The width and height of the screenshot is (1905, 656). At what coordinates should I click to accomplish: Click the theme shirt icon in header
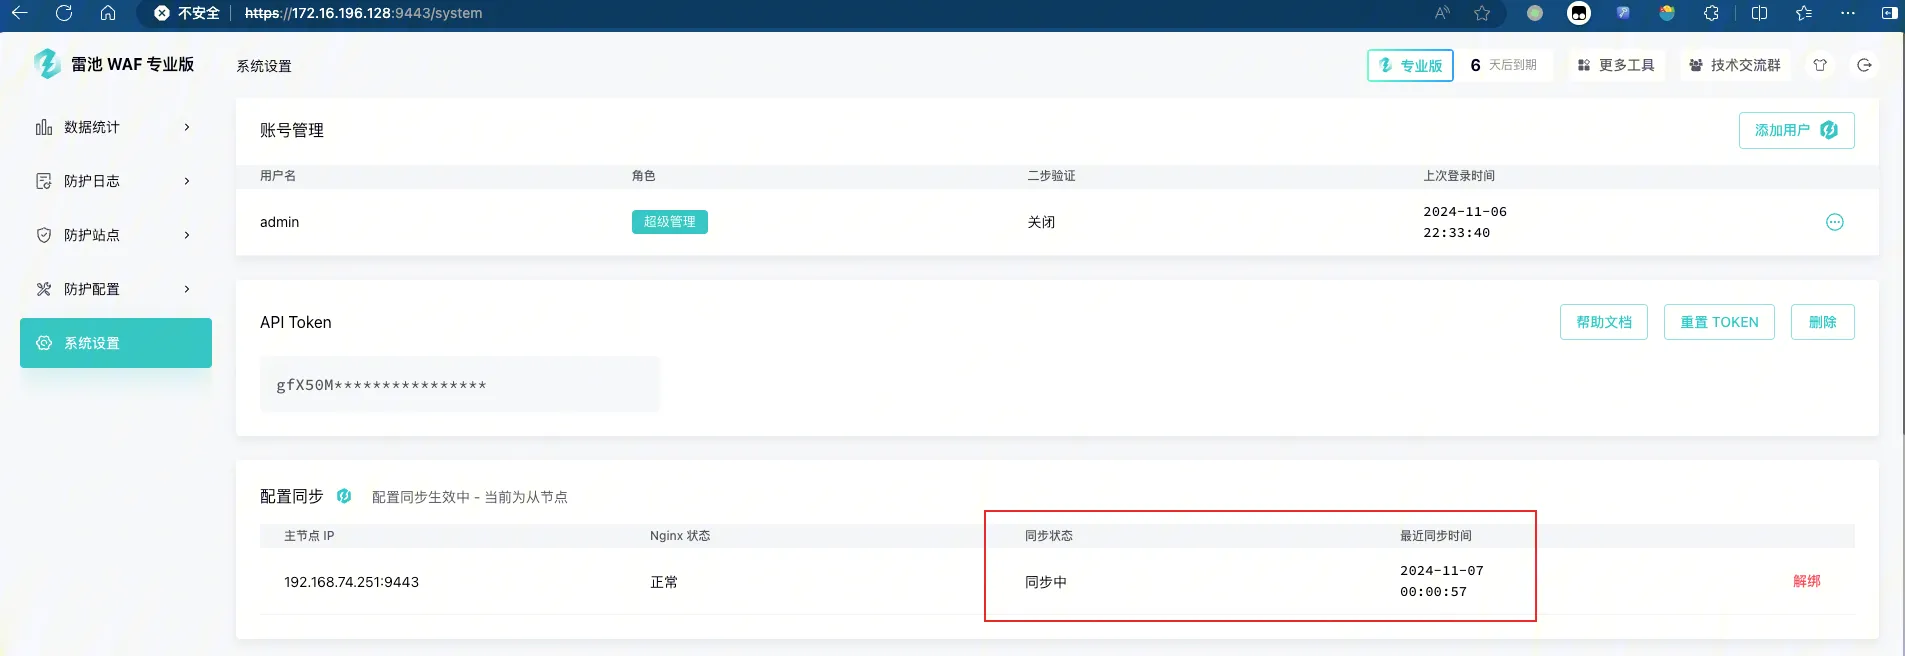tap(1820, 65)
